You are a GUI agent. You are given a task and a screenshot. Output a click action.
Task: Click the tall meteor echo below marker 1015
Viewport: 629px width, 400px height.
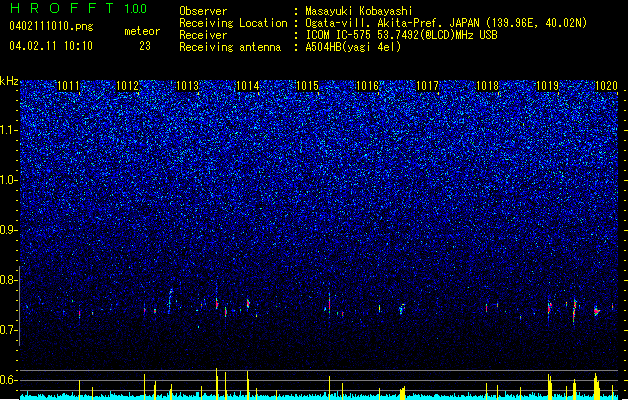(329, 304)
